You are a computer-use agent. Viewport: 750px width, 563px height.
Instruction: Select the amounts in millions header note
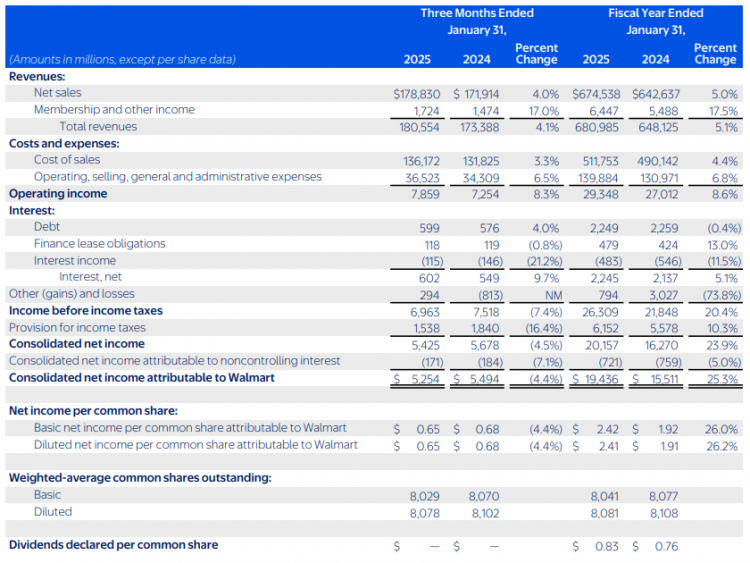(x=122, y=59)
